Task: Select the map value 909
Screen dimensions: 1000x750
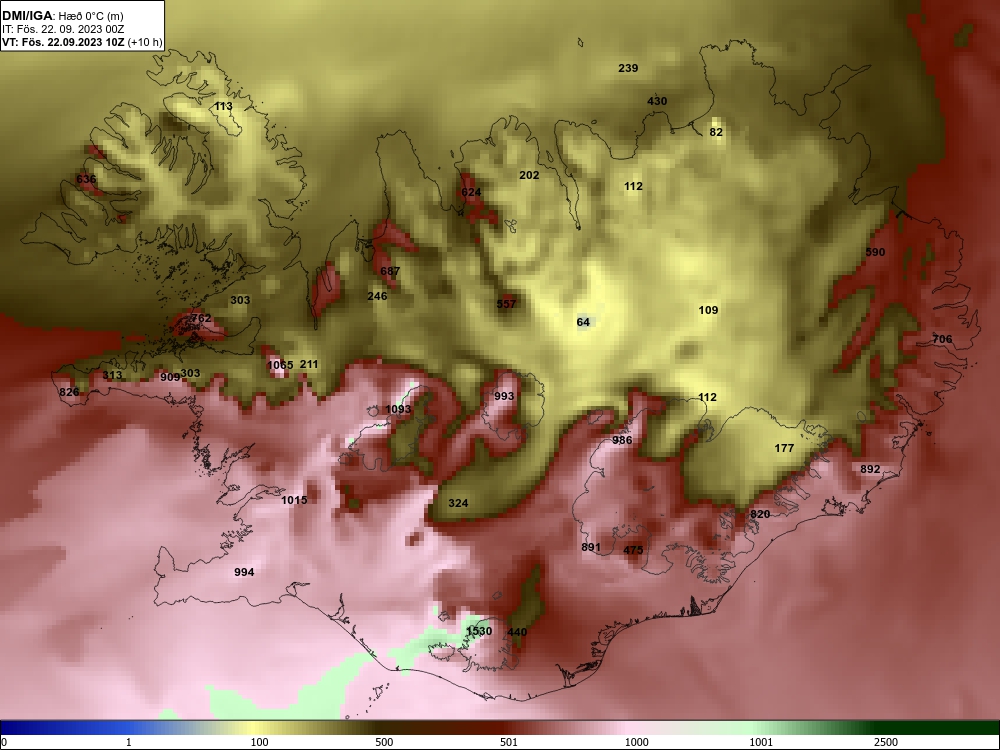Action: (170, 377)
